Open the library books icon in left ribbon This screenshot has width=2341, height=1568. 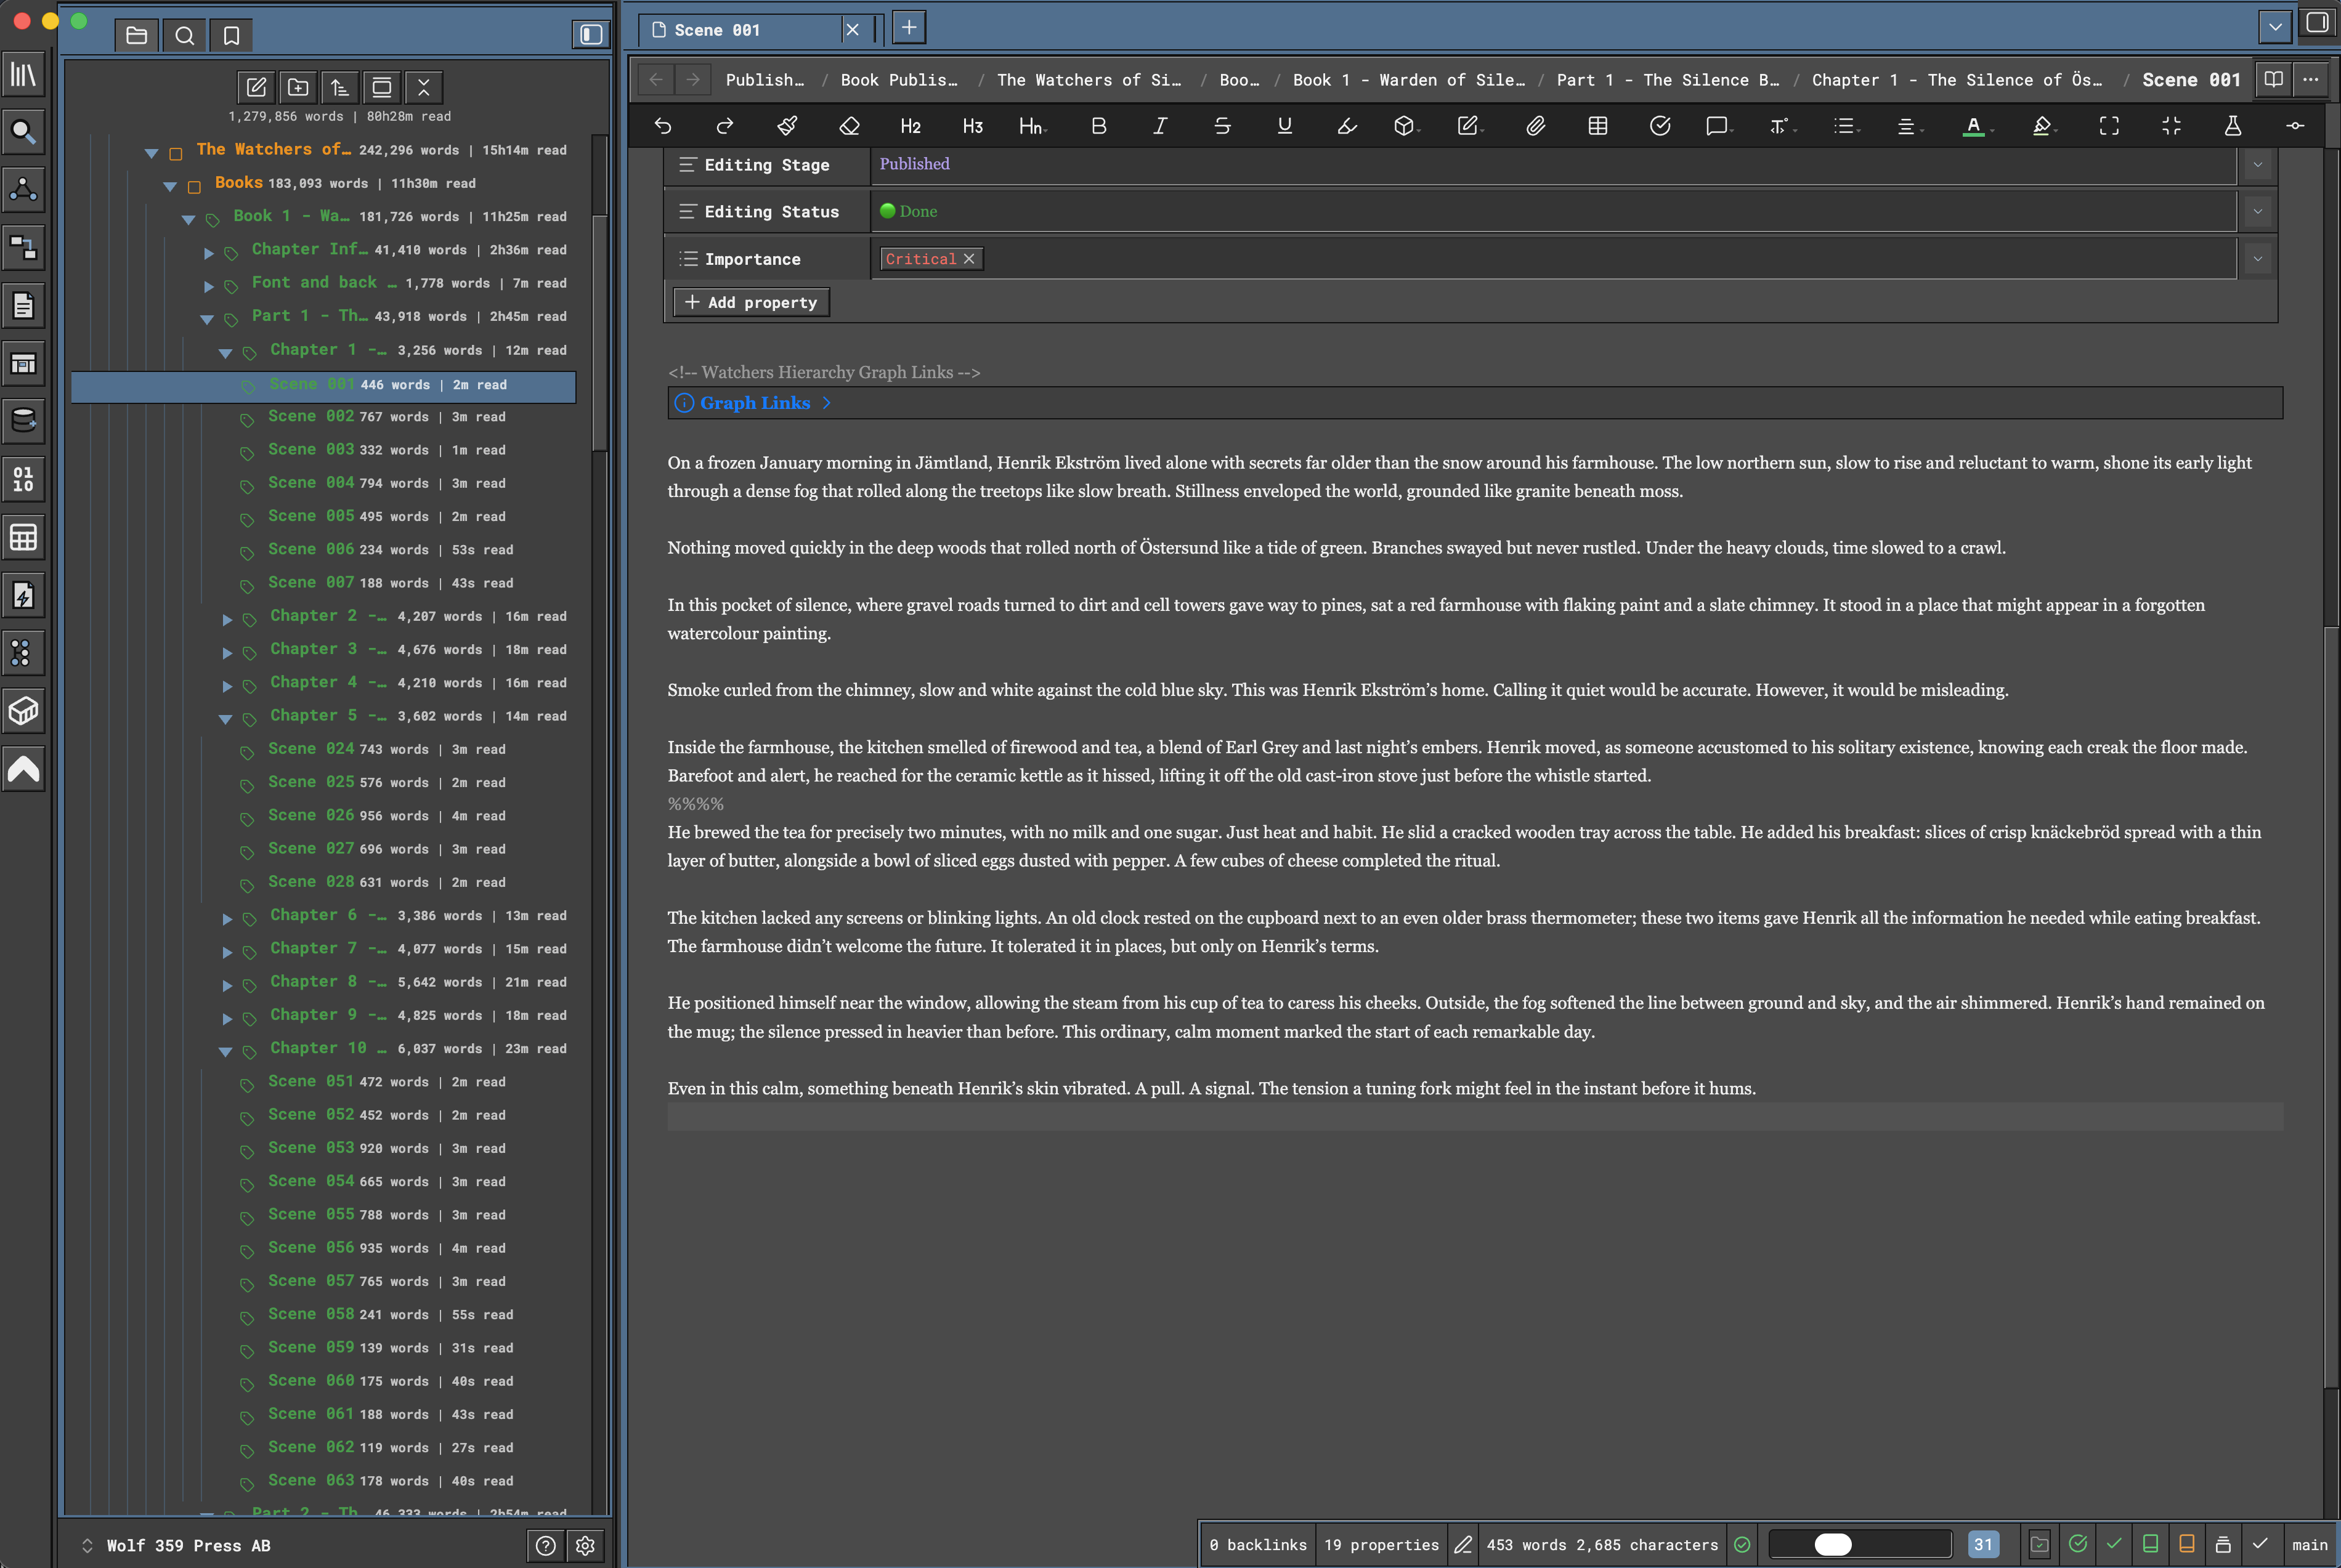pyautogui.click(x=23, y=74)
